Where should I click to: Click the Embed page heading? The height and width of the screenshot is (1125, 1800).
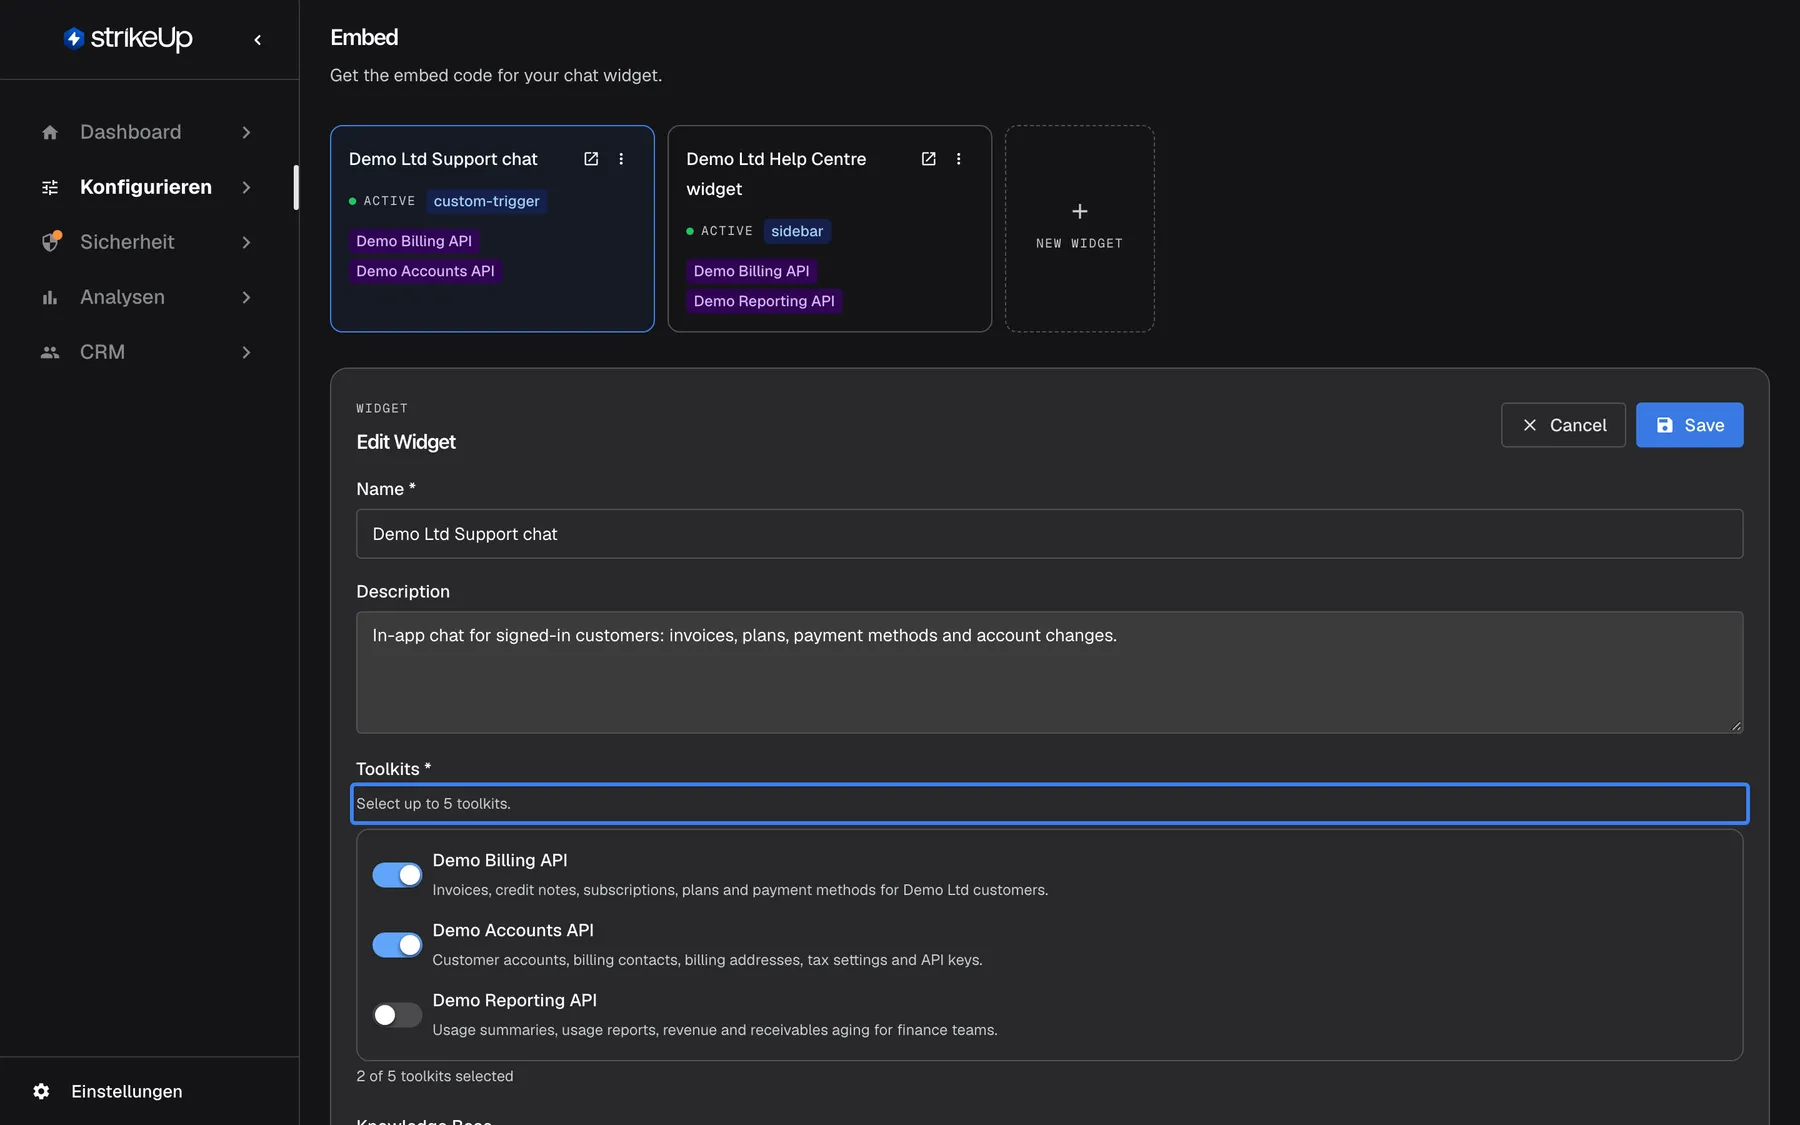(364, 38)
